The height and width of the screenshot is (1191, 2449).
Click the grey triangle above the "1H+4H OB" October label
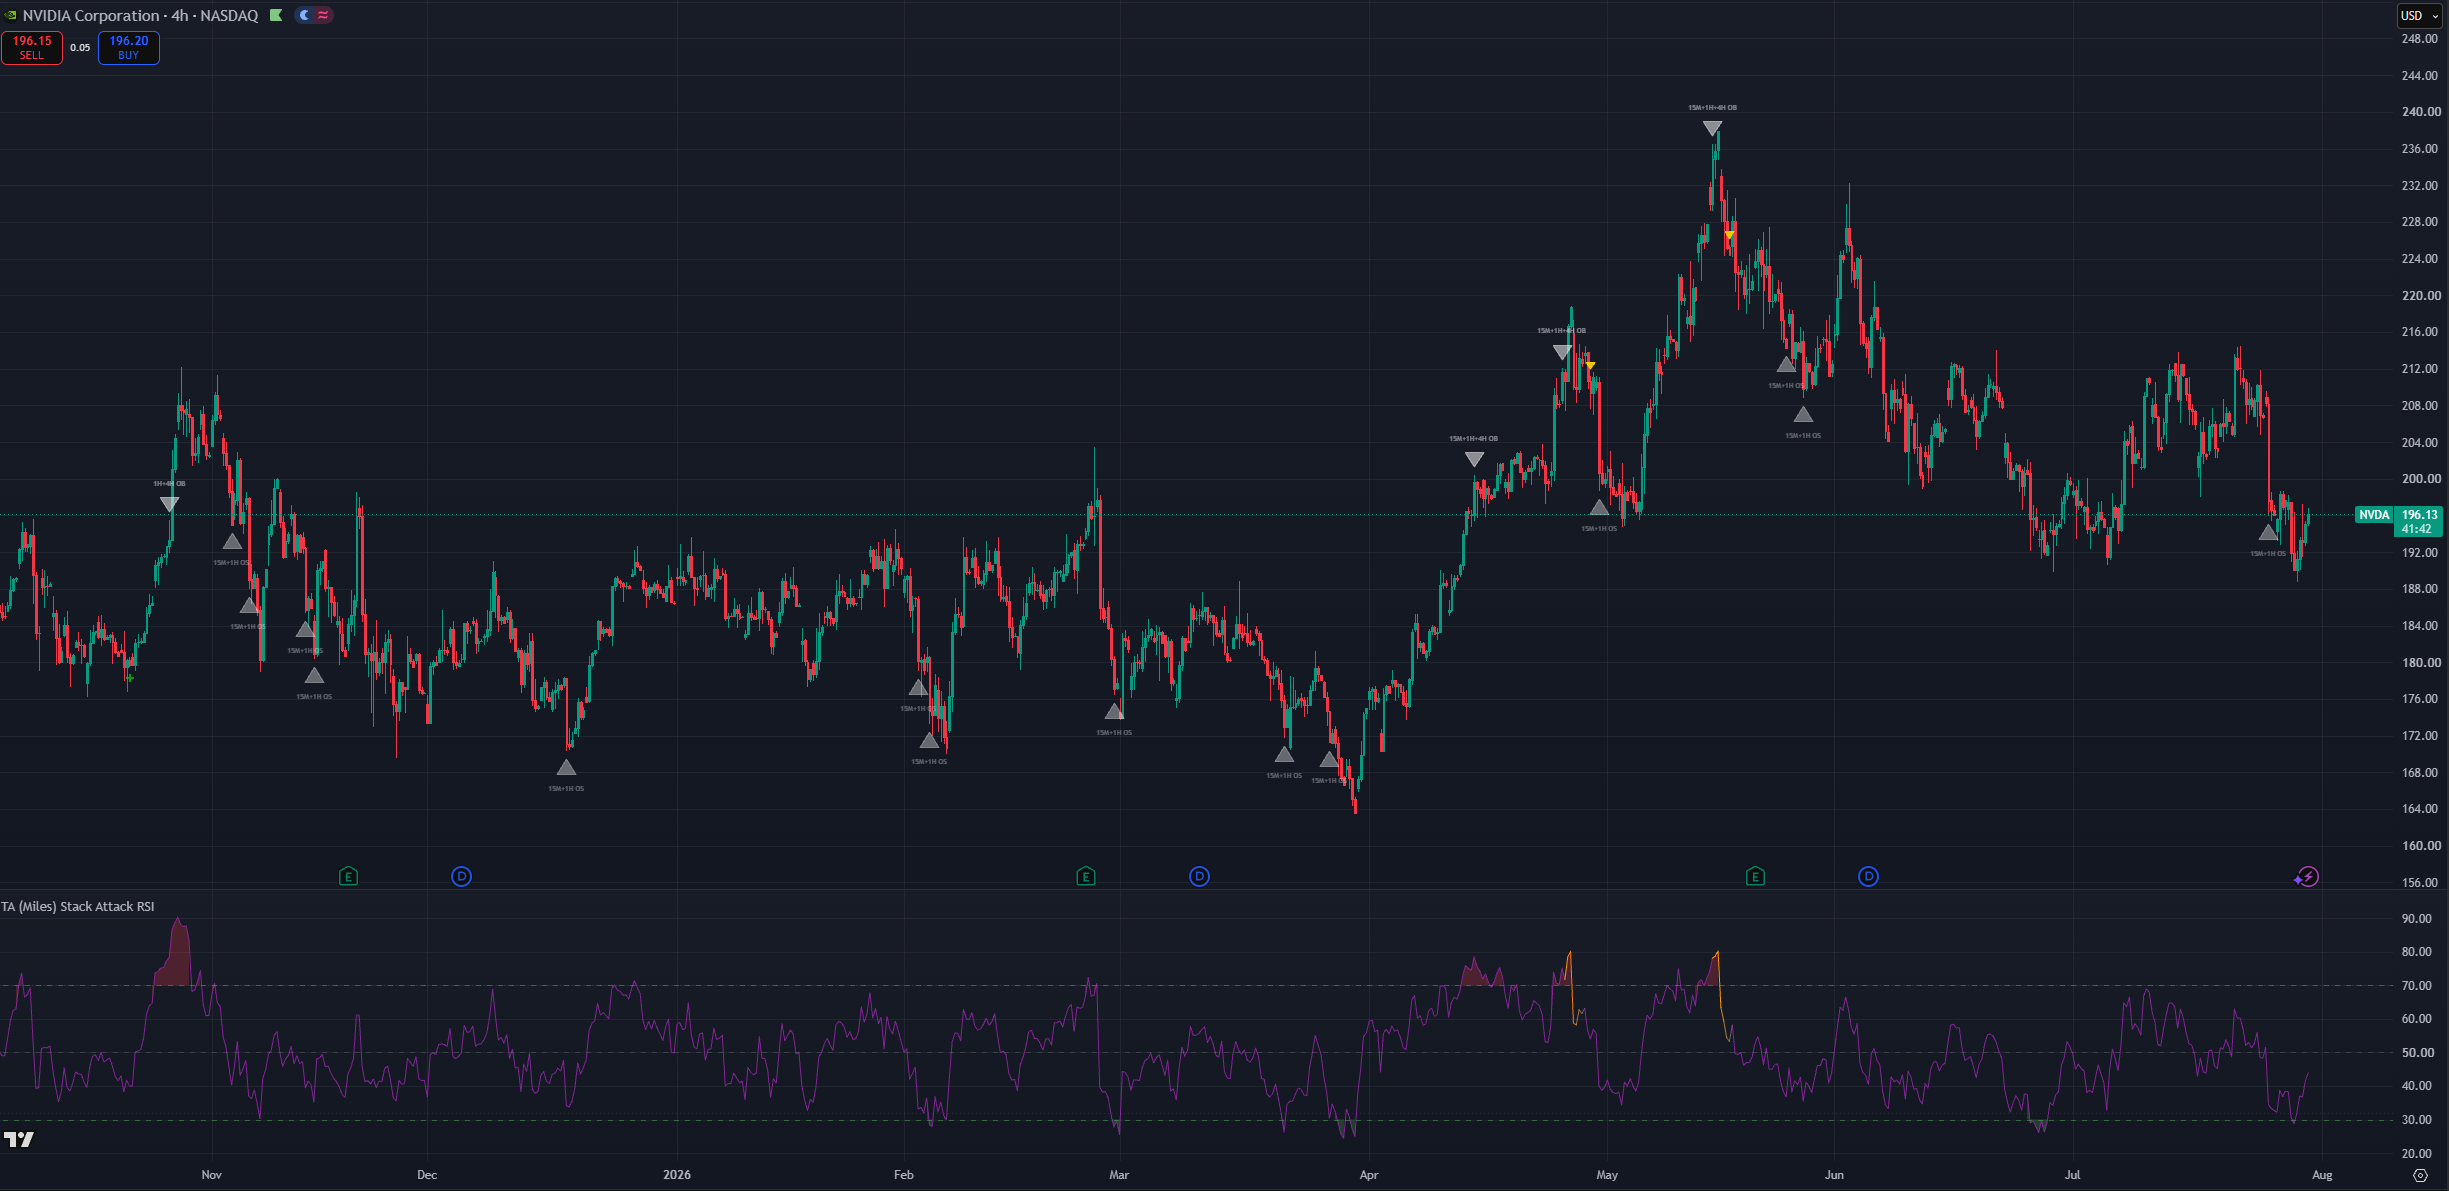click(x=169, y=504)
